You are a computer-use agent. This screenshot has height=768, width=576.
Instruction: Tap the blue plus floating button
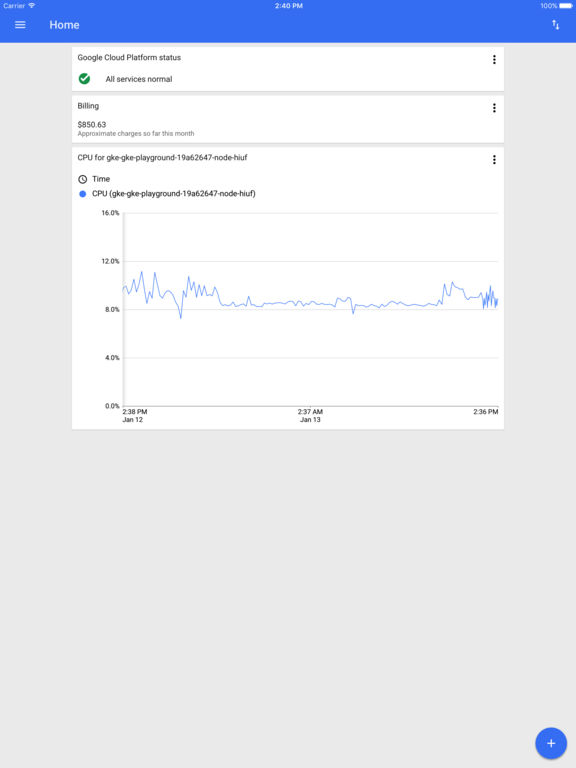click(x=551, y=743)
